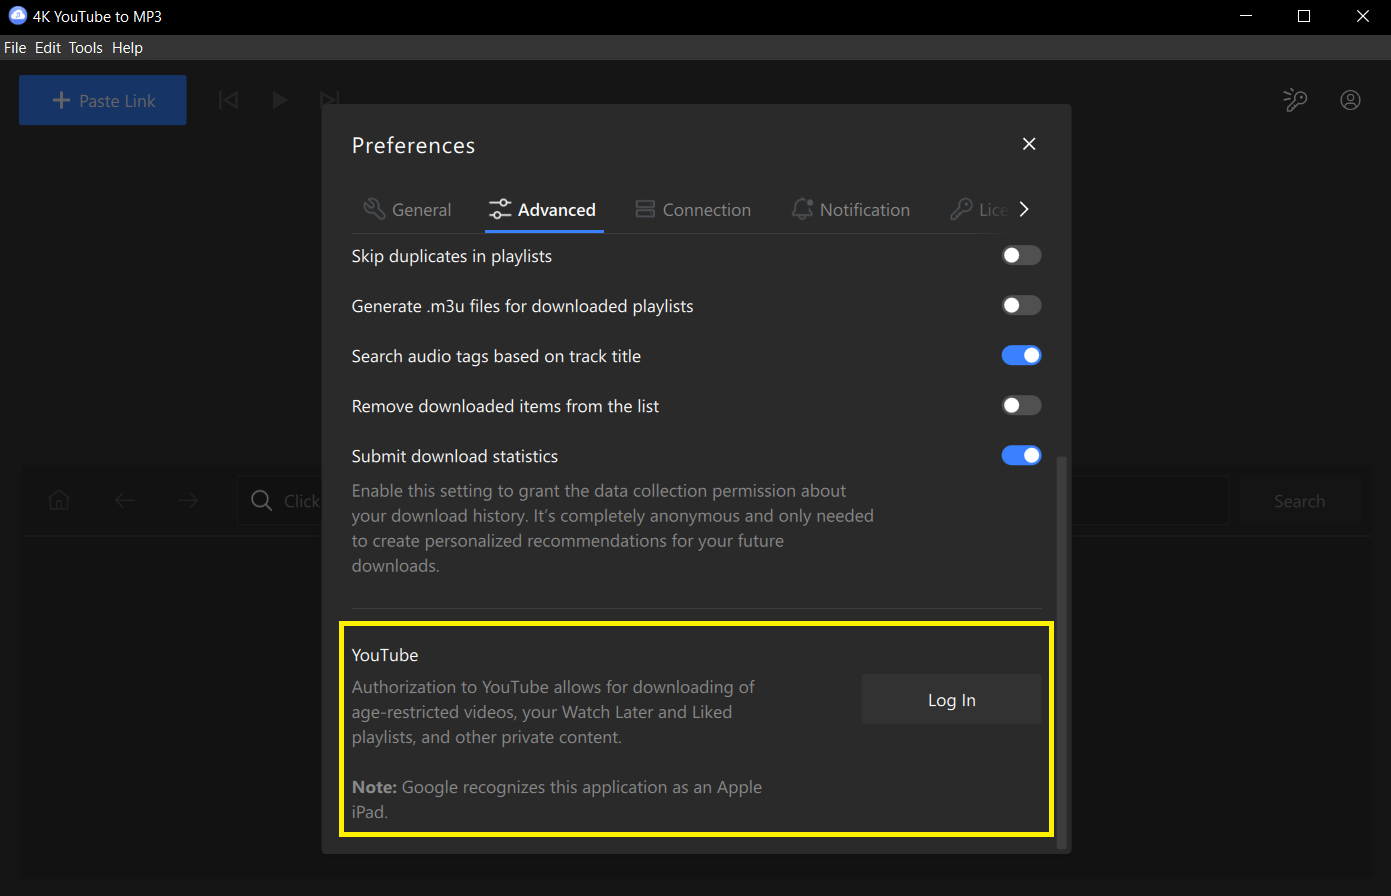Viewport: 1391px width, 896px height.
Task: Click the Paste Link button
Action: [x=102, y=100]
